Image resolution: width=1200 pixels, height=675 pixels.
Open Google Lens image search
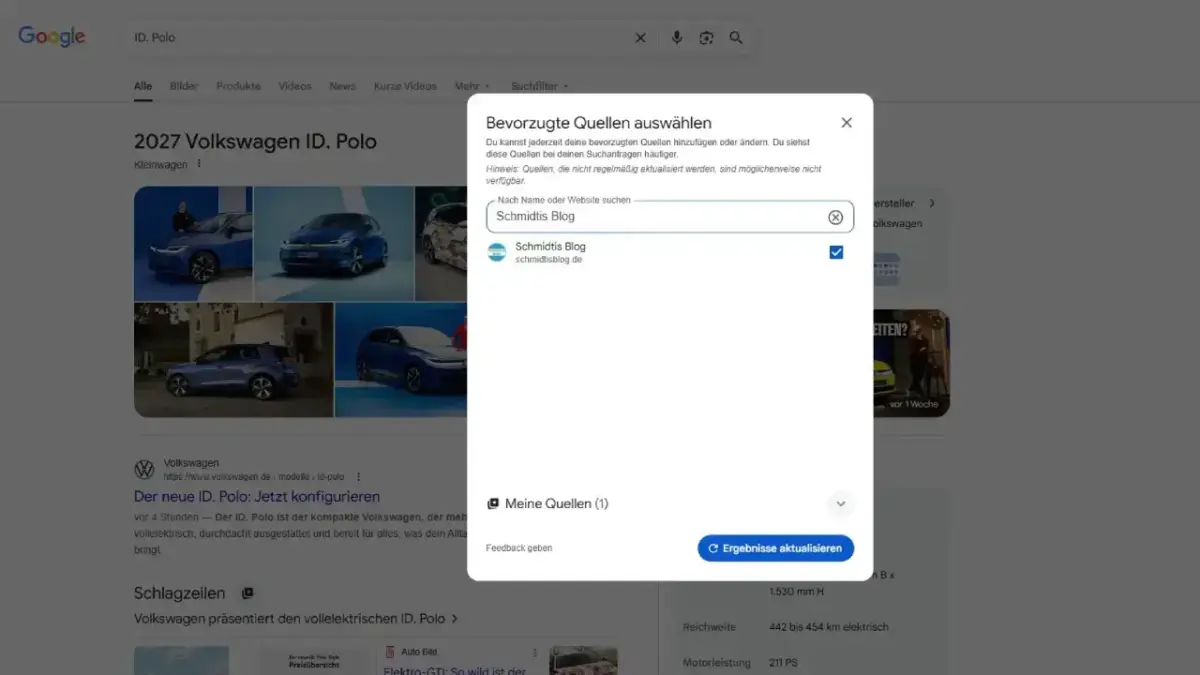(x=706, y=38)
